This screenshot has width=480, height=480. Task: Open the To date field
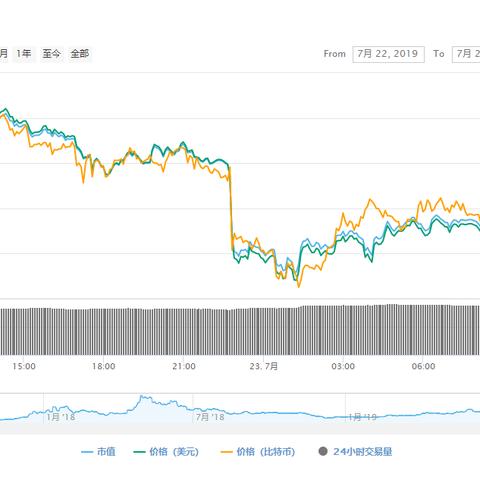point(466,54)
